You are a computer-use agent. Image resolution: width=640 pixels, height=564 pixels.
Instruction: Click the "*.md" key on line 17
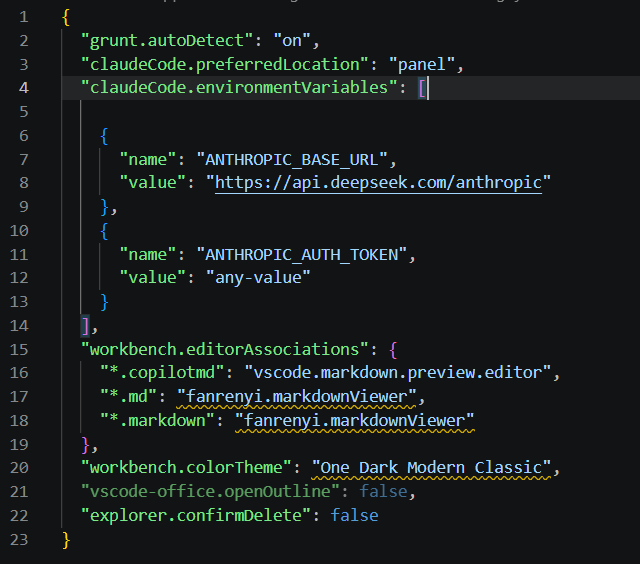(x=129, y=397)
